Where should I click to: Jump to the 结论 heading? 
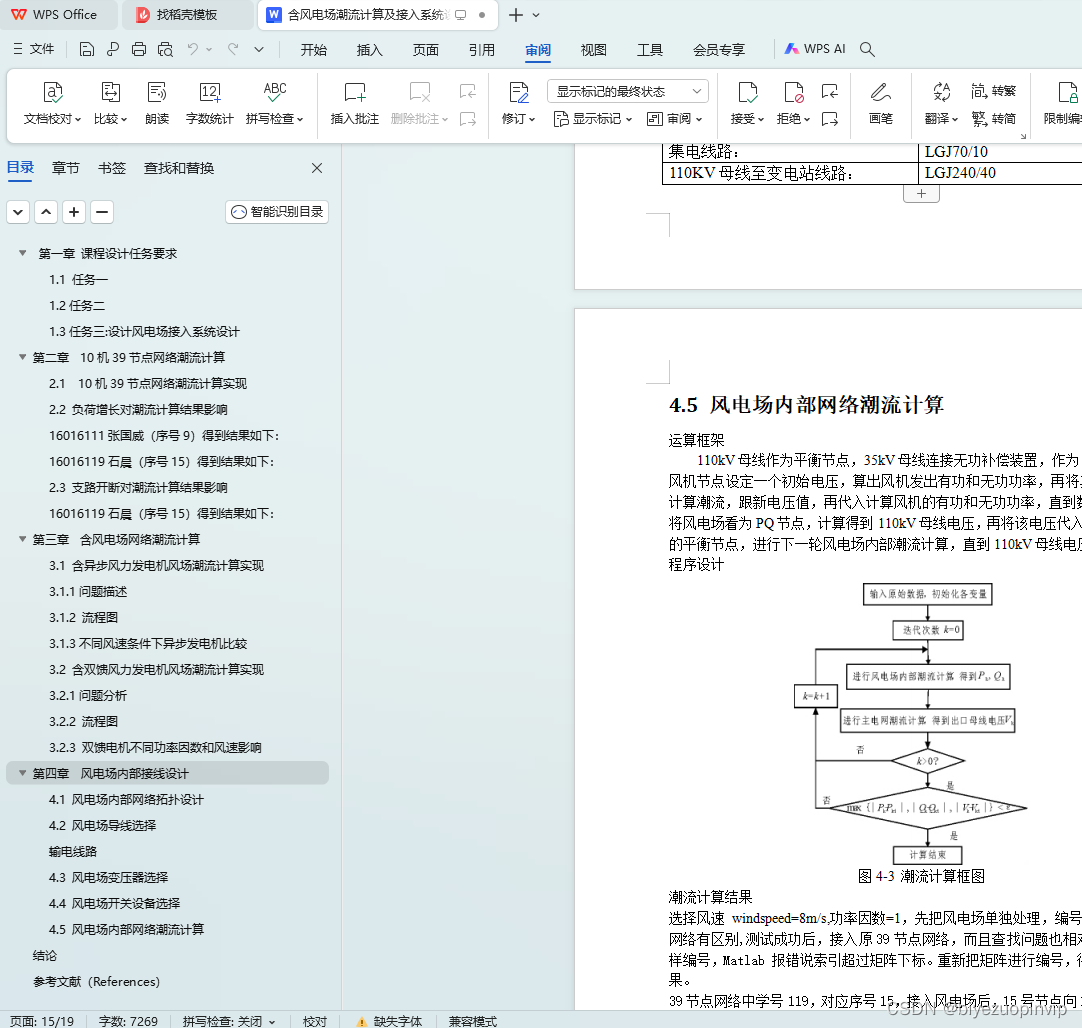point(45,956)
